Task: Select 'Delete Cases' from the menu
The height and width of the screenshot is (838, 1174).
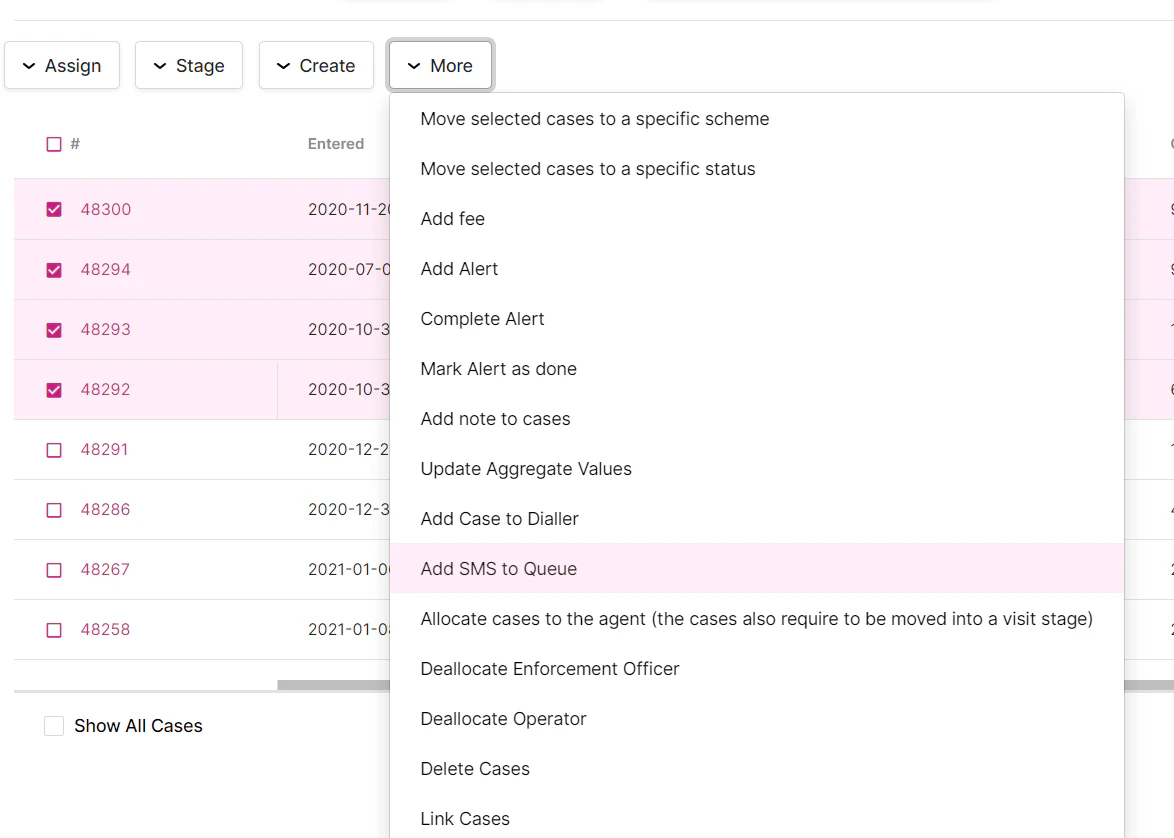Action: 474,768
